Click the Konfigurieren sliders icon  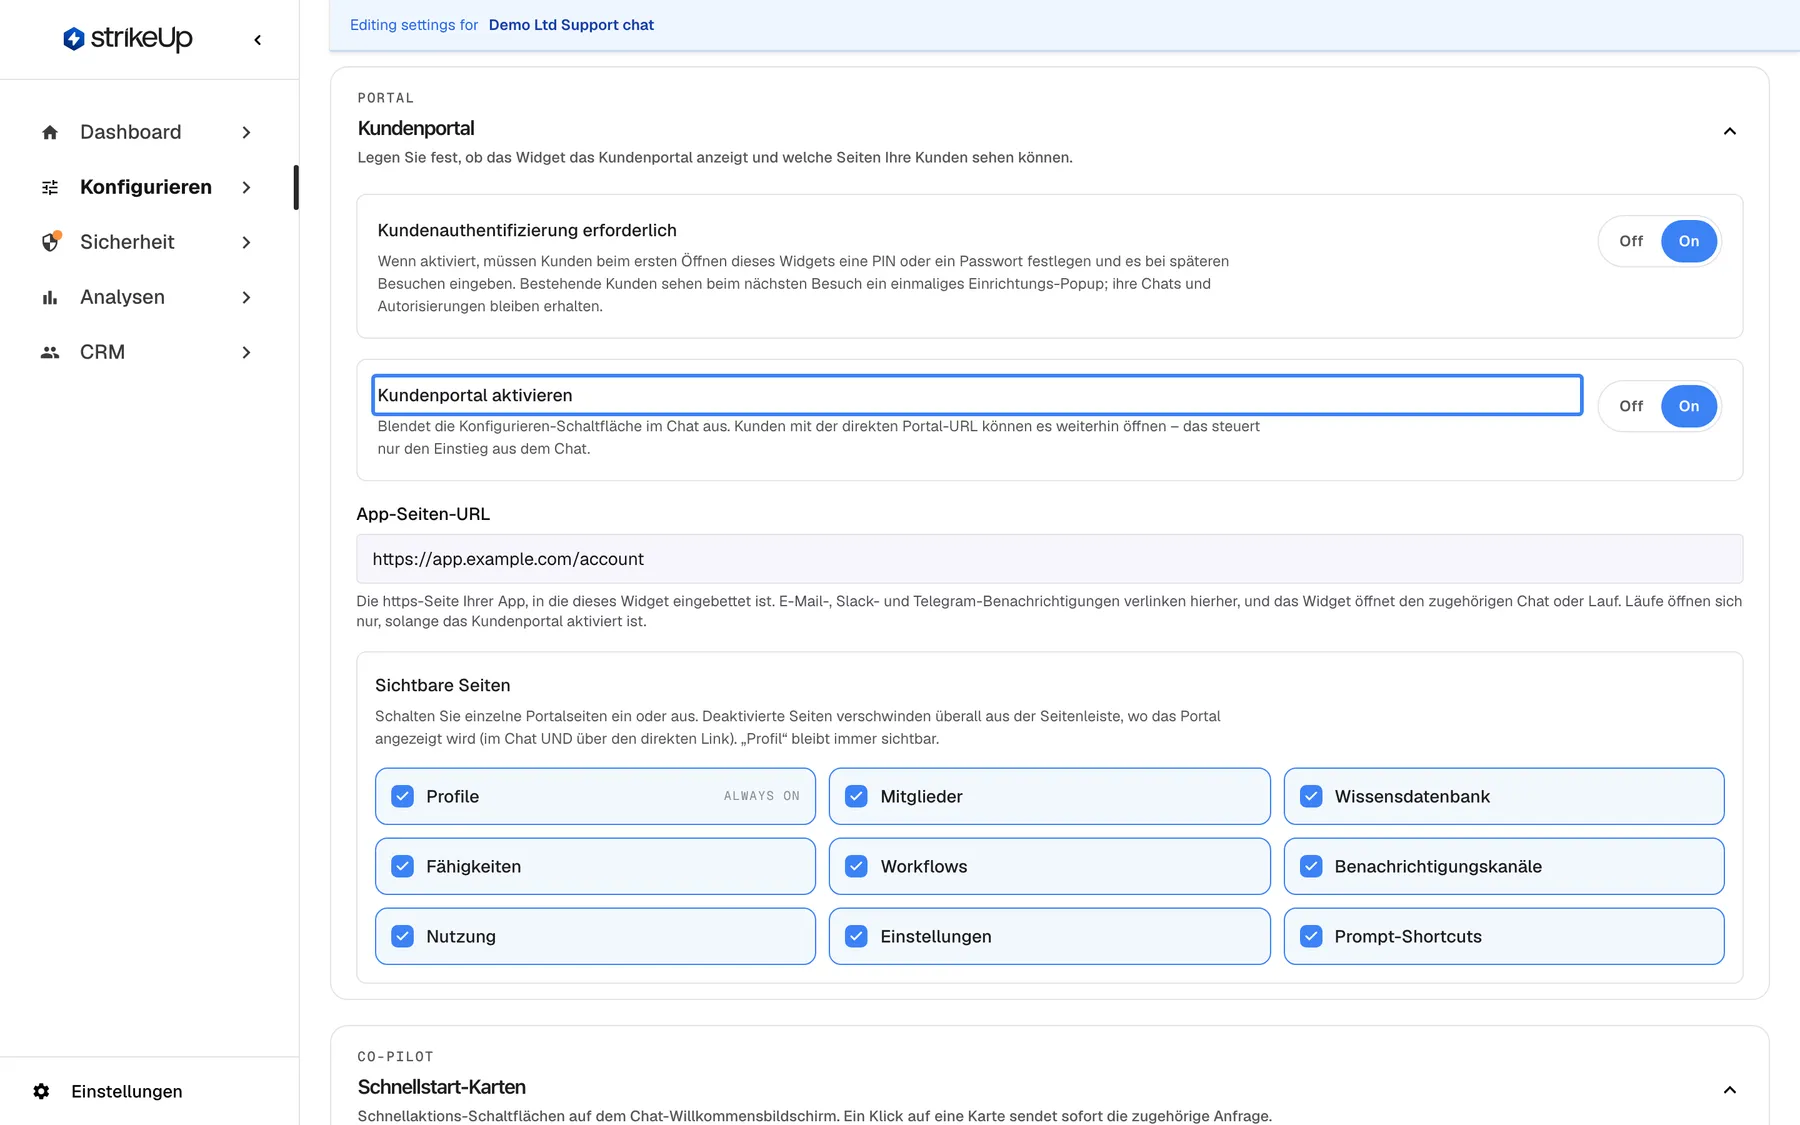(x=50, y=187)
